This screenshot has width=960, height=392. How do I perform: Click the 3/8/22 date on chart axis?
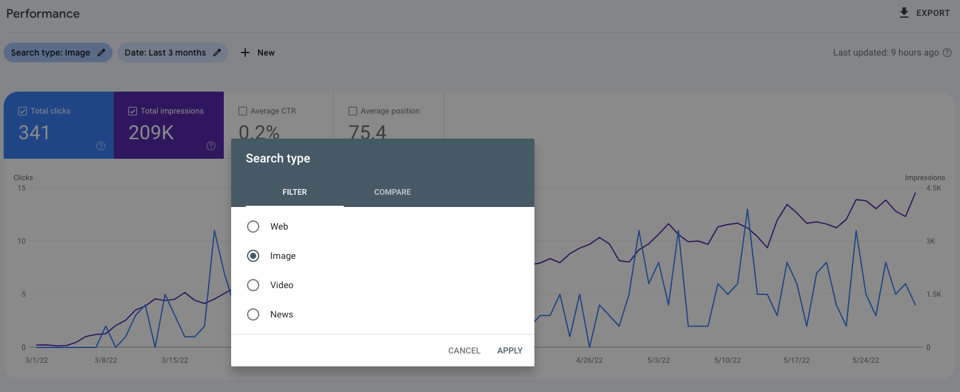pyautogui.click(x=105, y=360)
